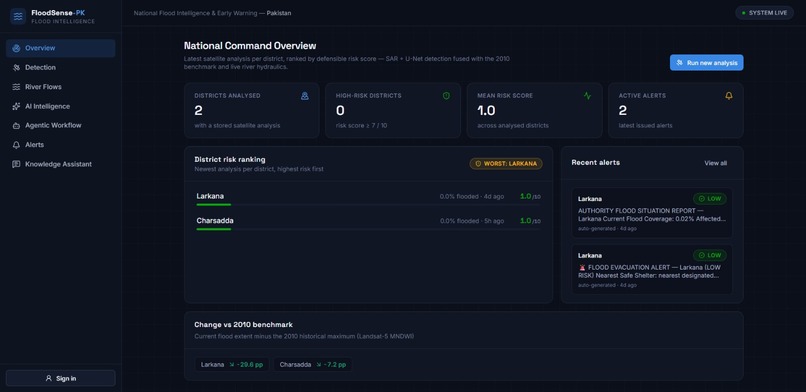Open AI Intelligence from the sidebar

[61, 106]
